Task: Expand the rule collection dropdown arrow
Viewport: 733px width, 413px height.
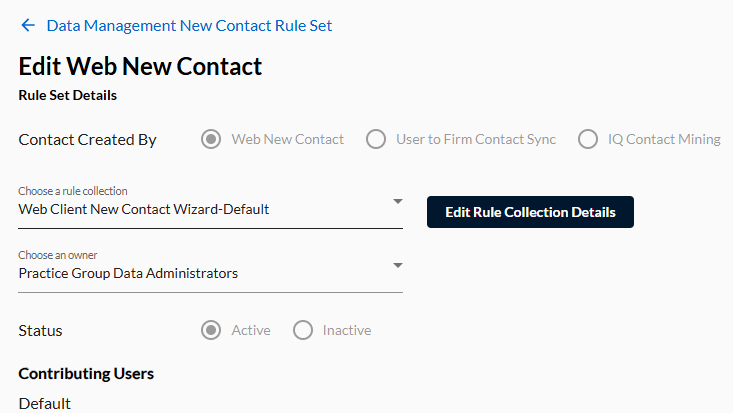Action: [x=398, y=202]
